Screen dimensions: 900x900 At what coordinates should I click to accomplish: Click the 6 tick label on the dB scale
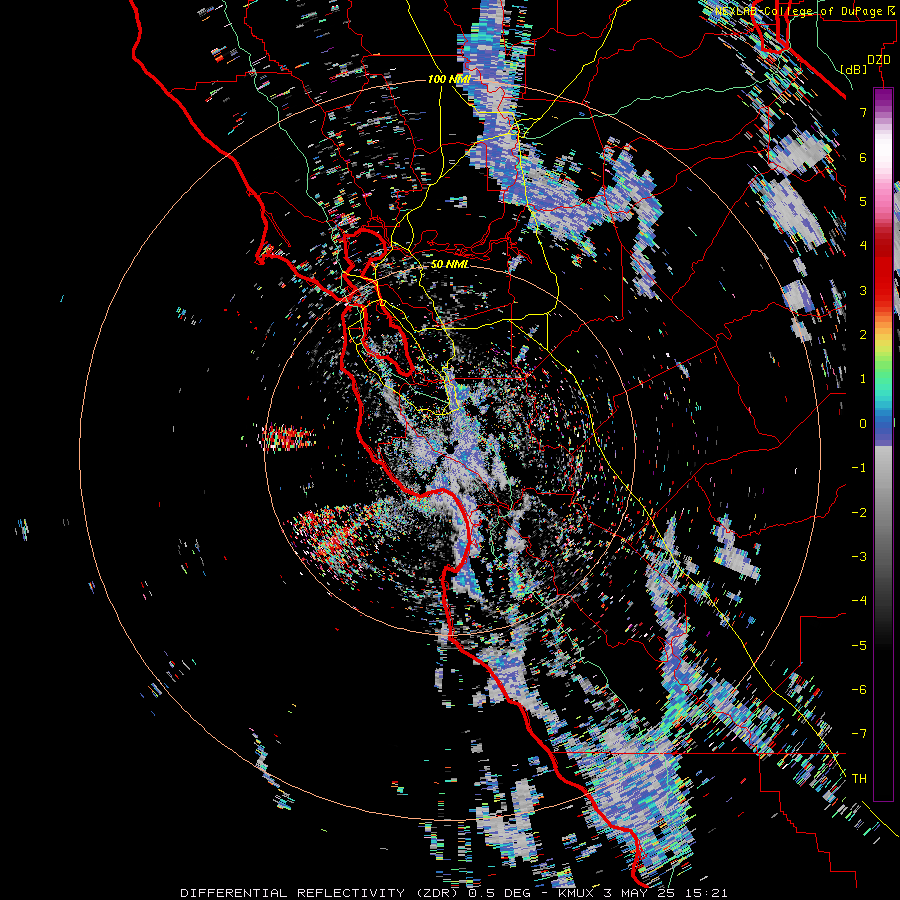[863, 157]
